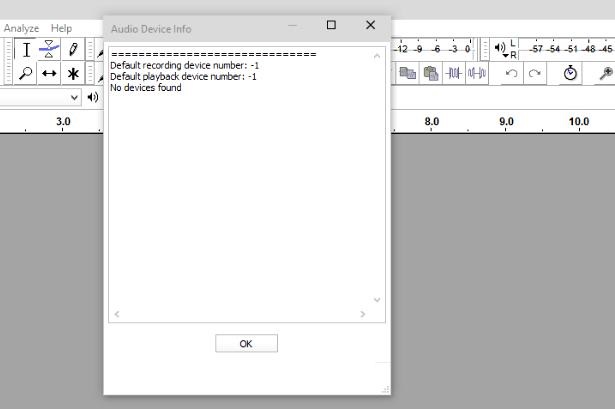Viewport: 615px width, 409px height.
Task: Click the 'No devices found' text line
Action: pyautogui.click(x=146, y=87)
